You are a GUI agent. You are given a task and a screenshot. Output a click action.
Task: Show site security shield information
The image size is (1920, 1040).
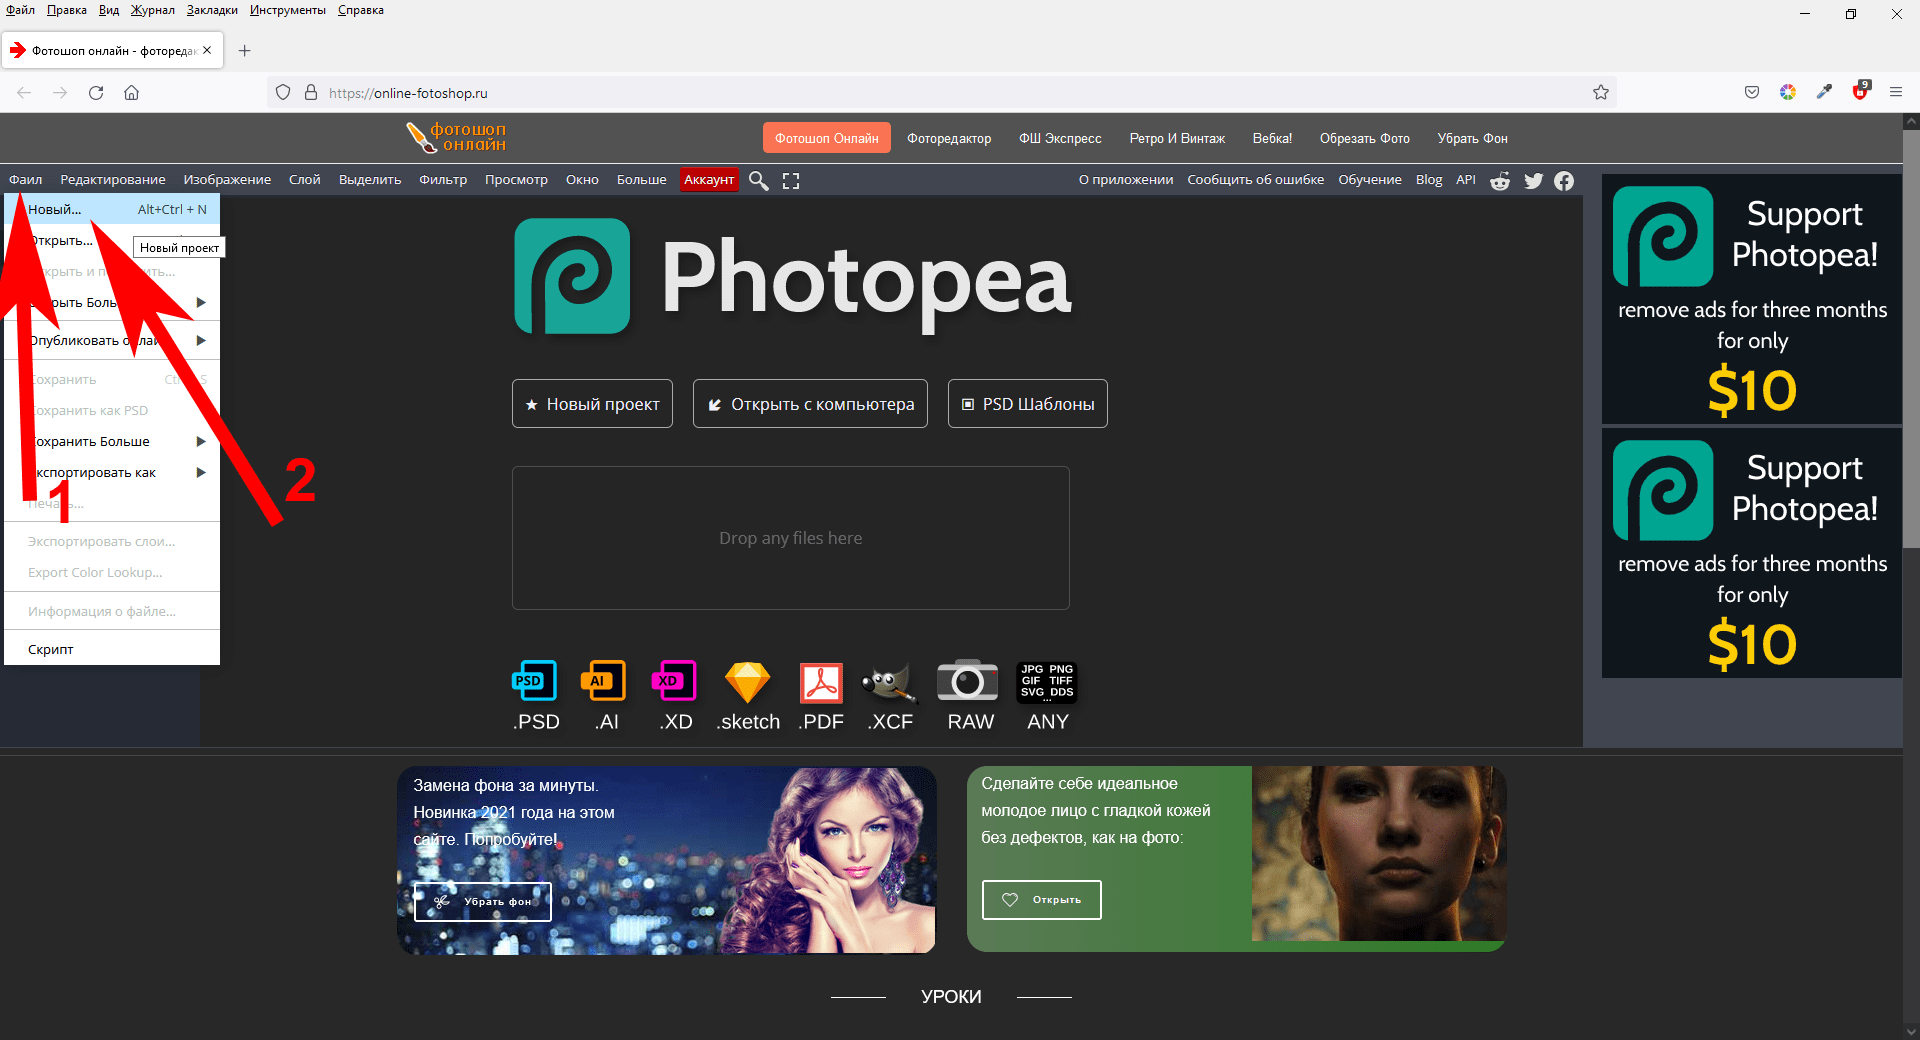(283, 93)
